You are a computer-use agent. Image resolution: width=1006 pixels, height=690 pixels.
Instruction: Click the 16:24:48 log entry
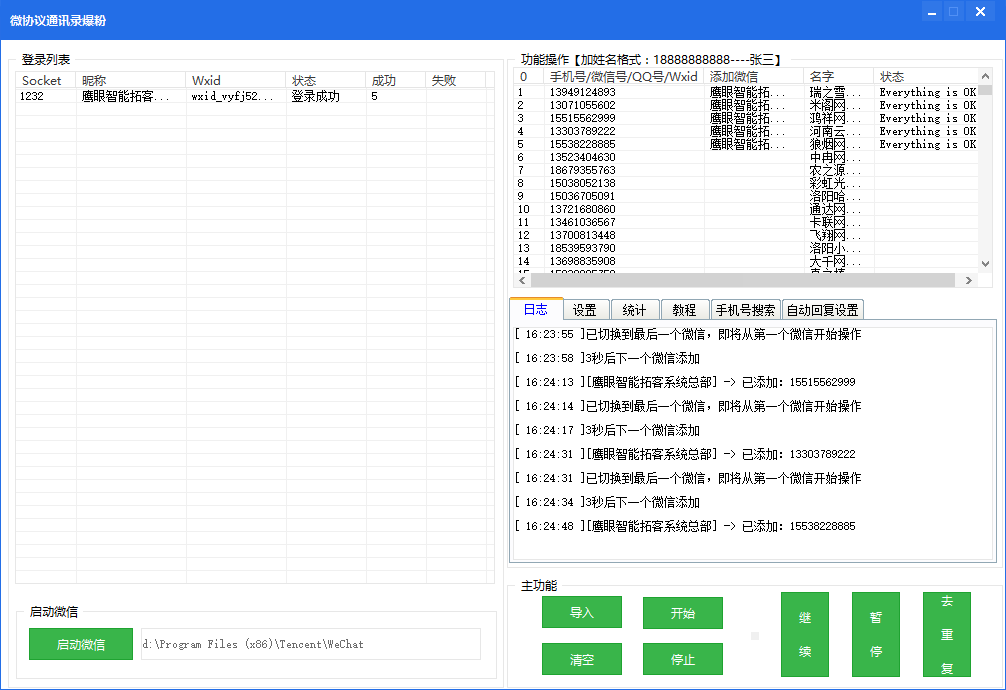tap(685, 526)
